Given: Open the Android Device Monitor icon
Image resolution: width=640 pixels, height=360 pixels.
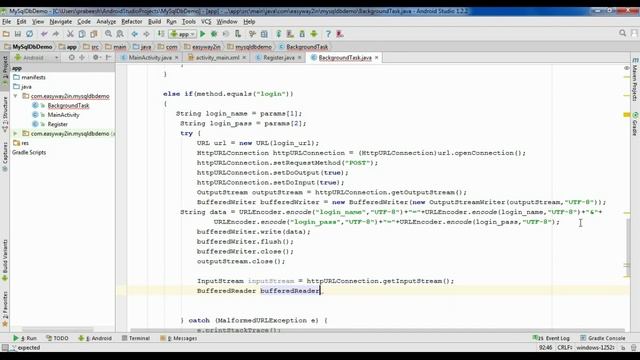Looking at the screenshot, I should (314, 34).
